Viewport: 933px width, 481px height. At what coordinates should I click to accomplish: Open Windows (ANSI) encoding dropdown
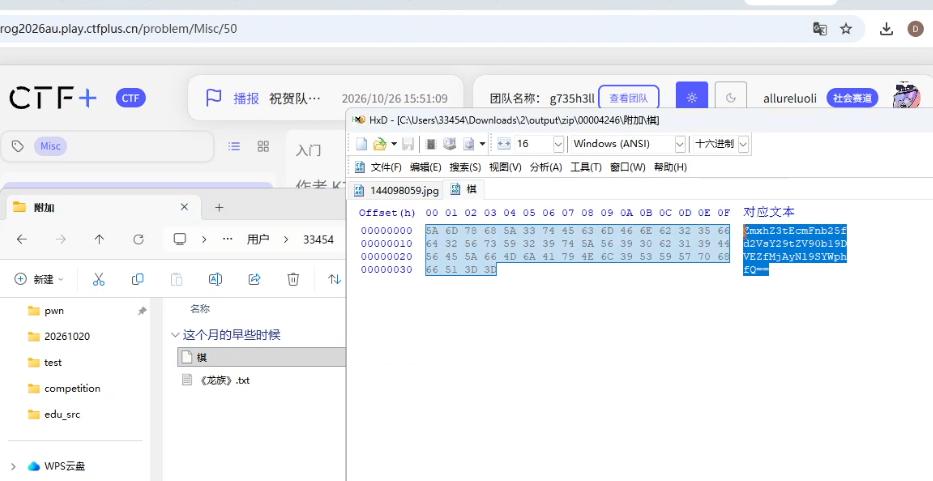[680, 144]
